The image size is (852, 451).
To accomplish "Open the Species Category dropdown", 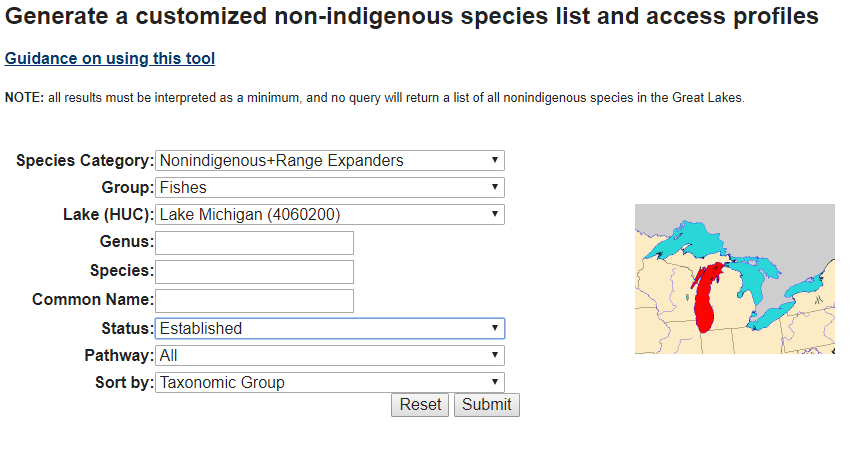I will coord(330,160).
